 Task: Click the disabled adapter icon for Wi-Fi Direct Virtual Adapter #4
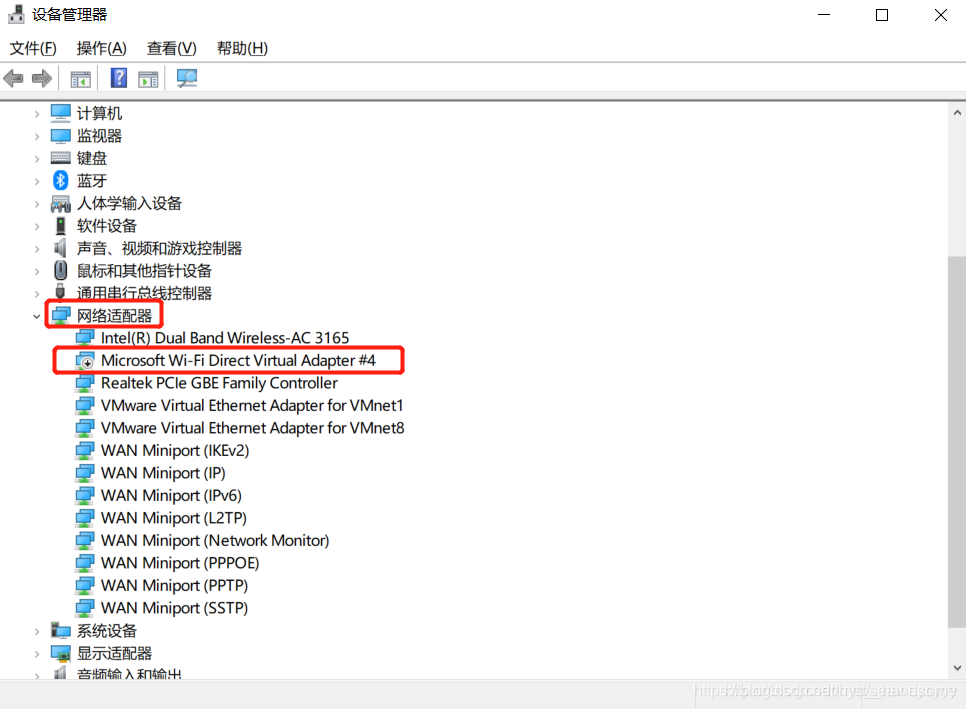pos(84,360)
